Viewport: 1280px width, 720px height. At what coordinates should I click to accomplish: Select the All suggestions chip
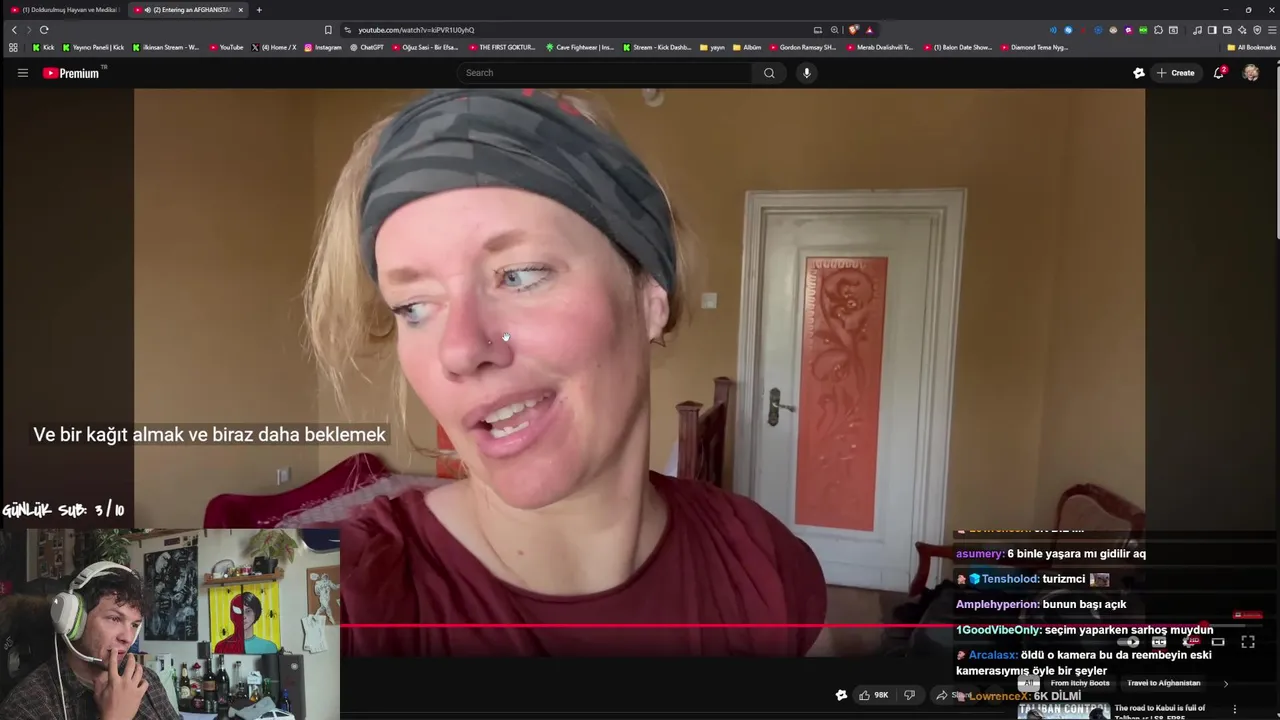pos(1030,683)
